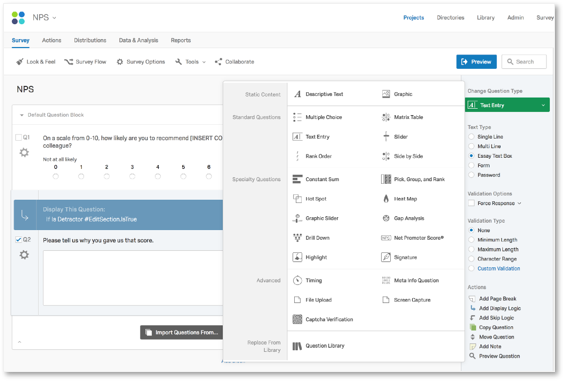Click the Preview button
564x381 pixels.
coord(477,62)
